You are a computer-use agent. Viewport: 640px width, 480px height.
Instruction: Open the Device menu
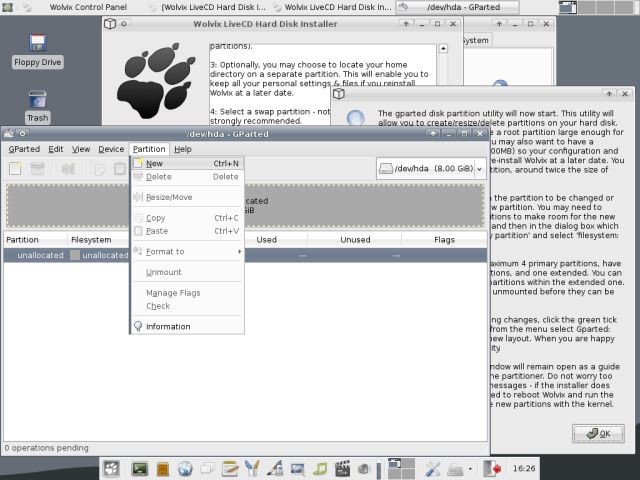pyautogui.click(x=111, y=149)
